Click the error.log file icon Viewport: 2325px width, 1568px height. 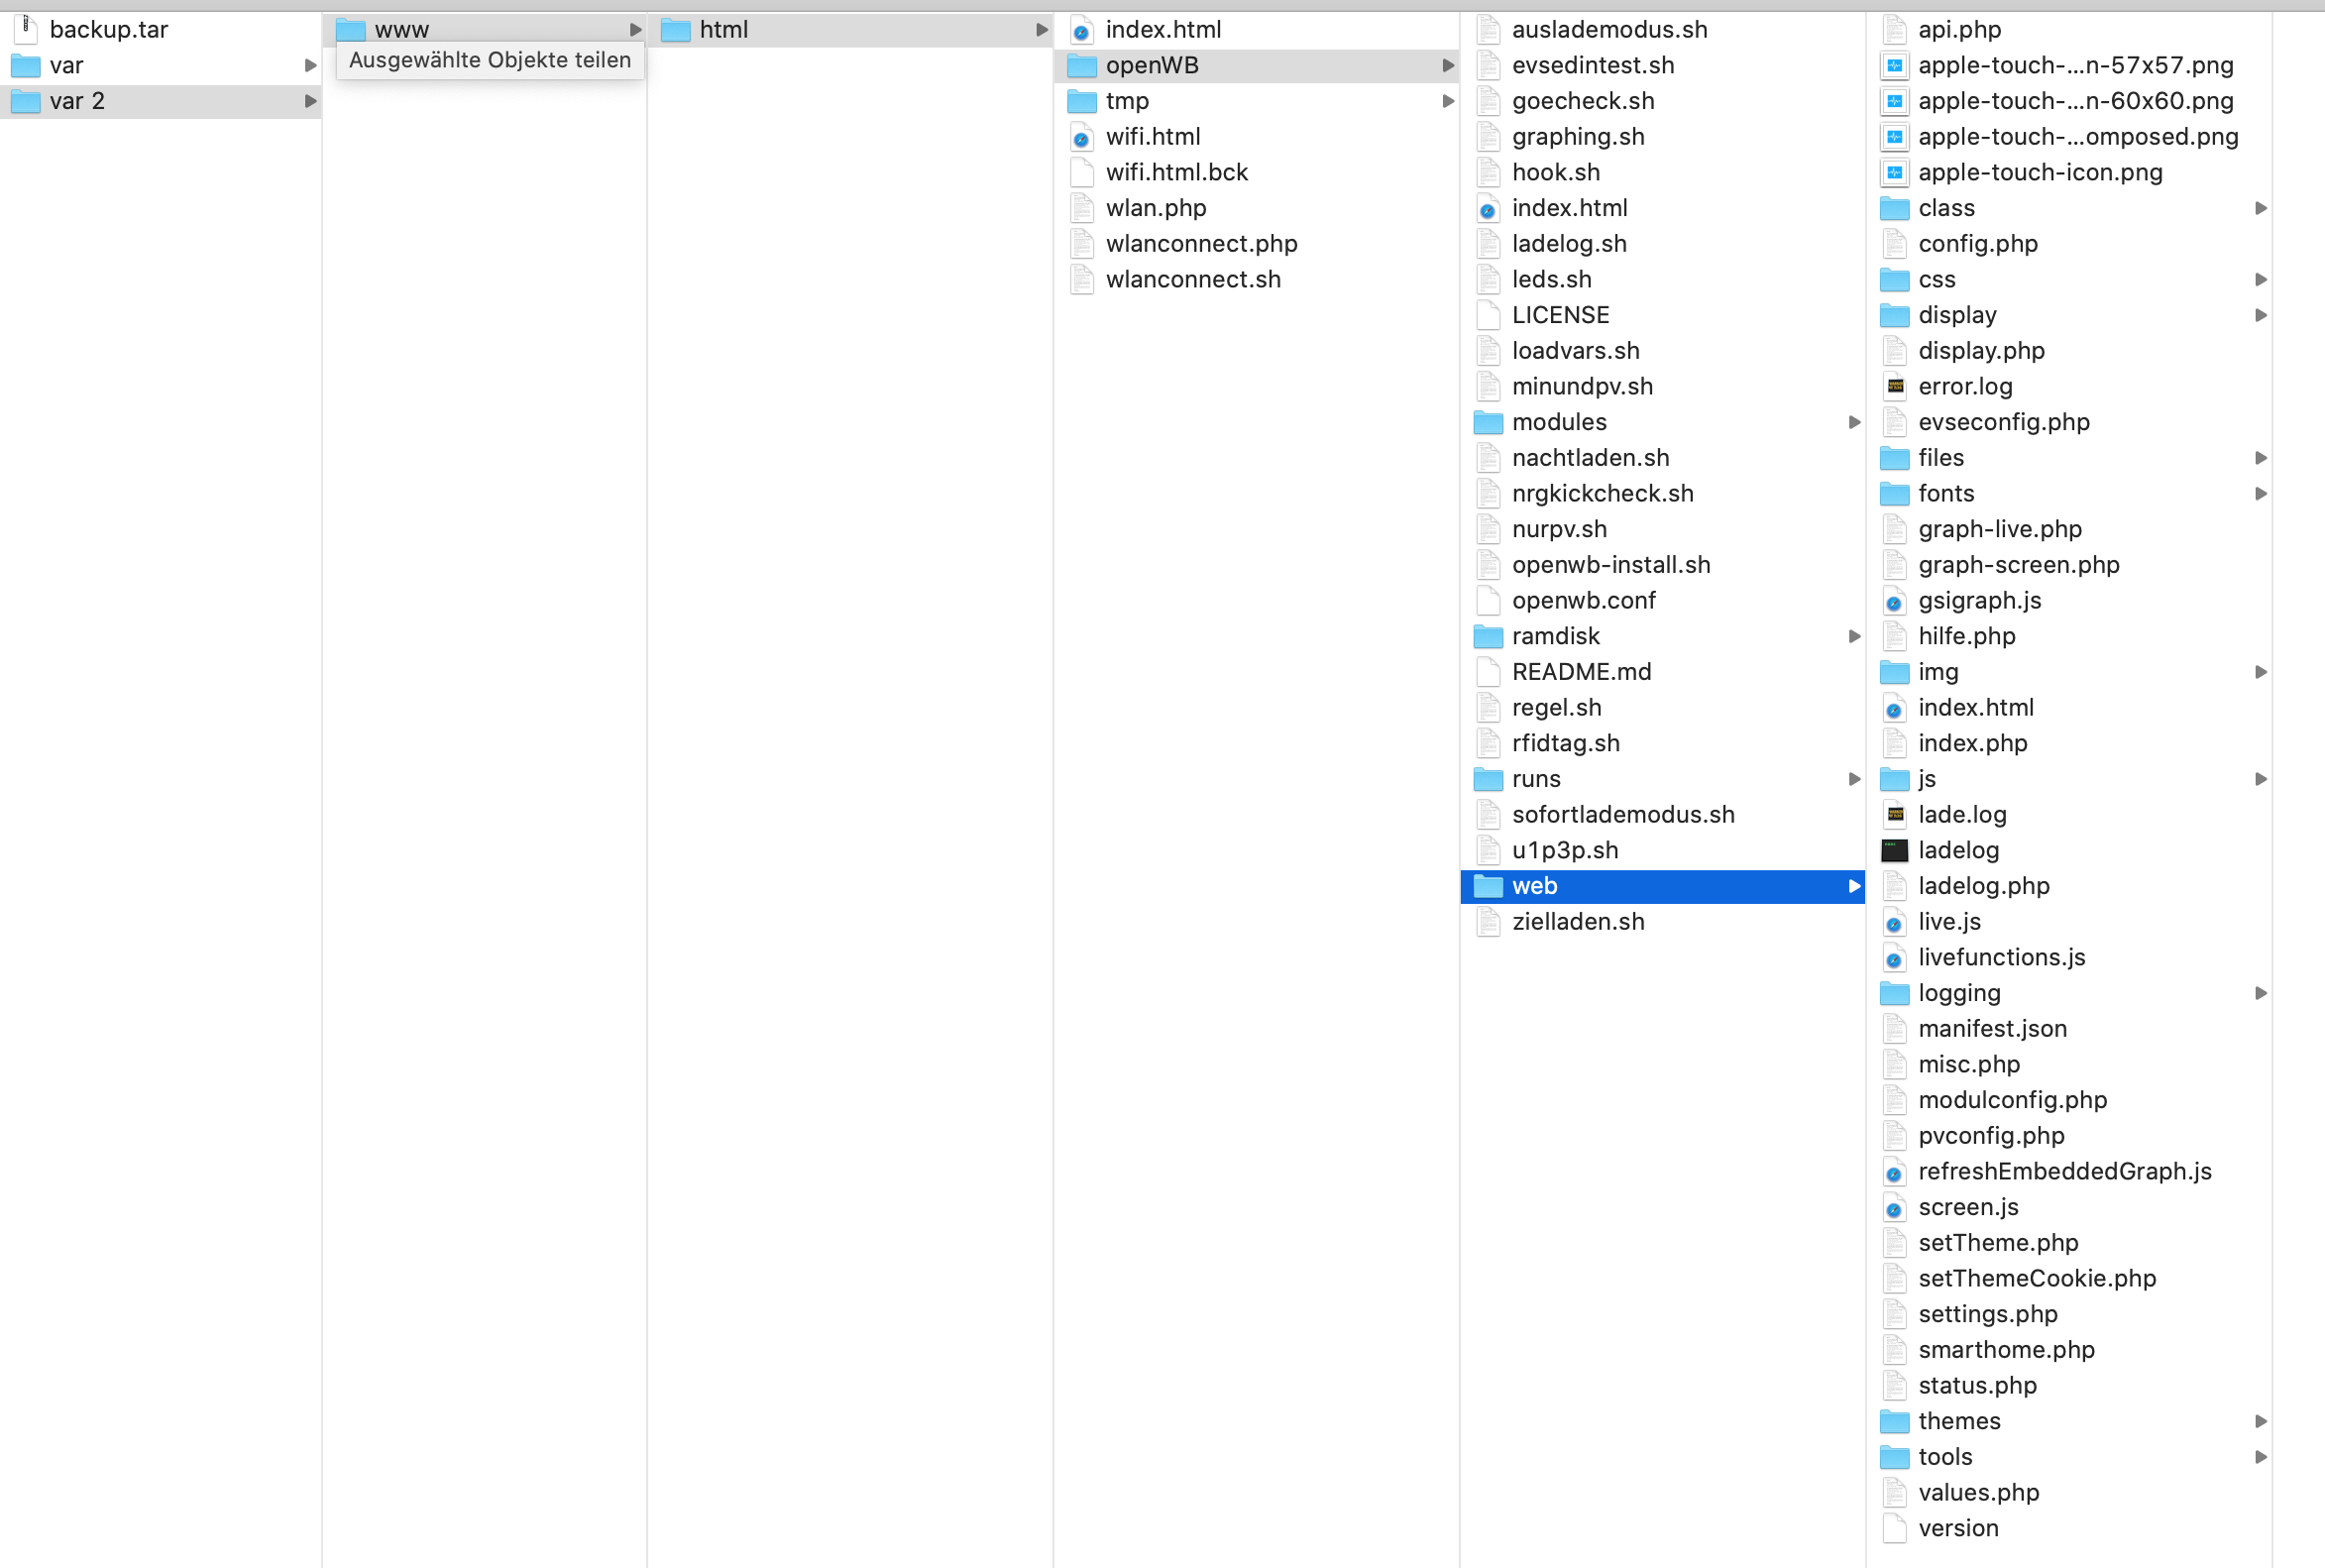pyautogui.click(x=1894, y=386)
